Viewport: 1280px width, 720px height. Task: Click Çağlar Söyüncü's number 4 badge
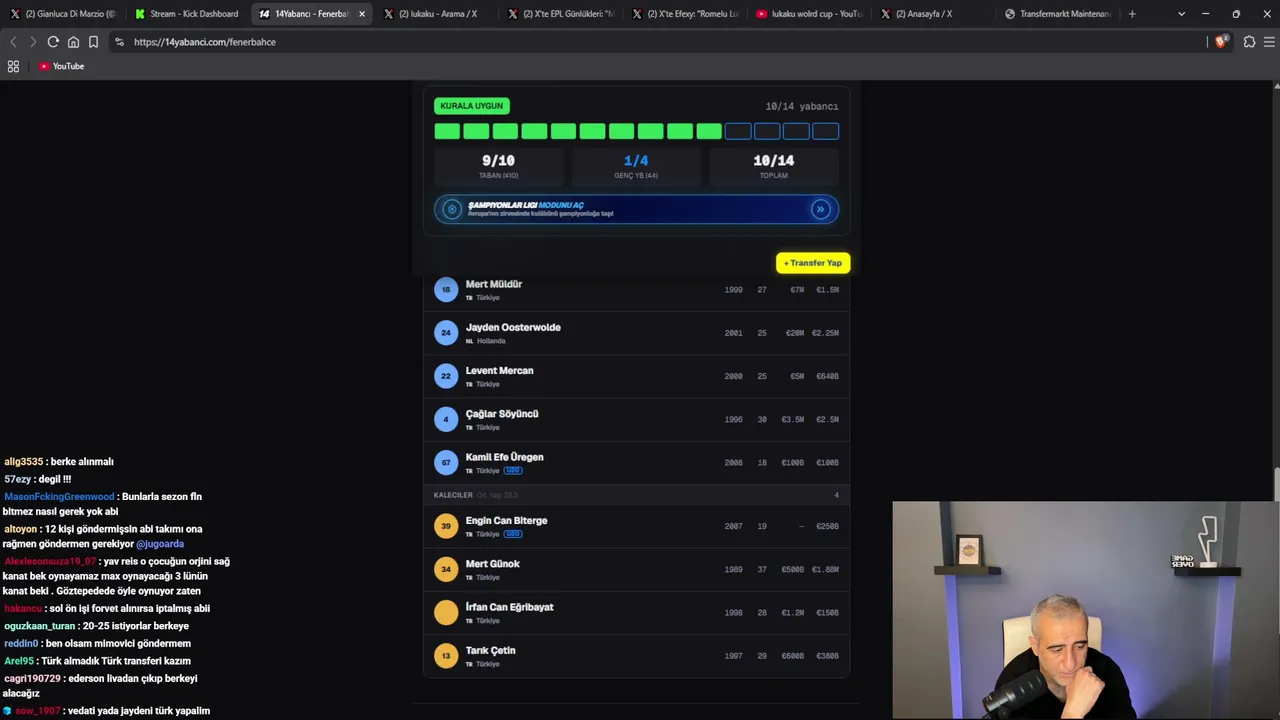click(x=446, y=419)
